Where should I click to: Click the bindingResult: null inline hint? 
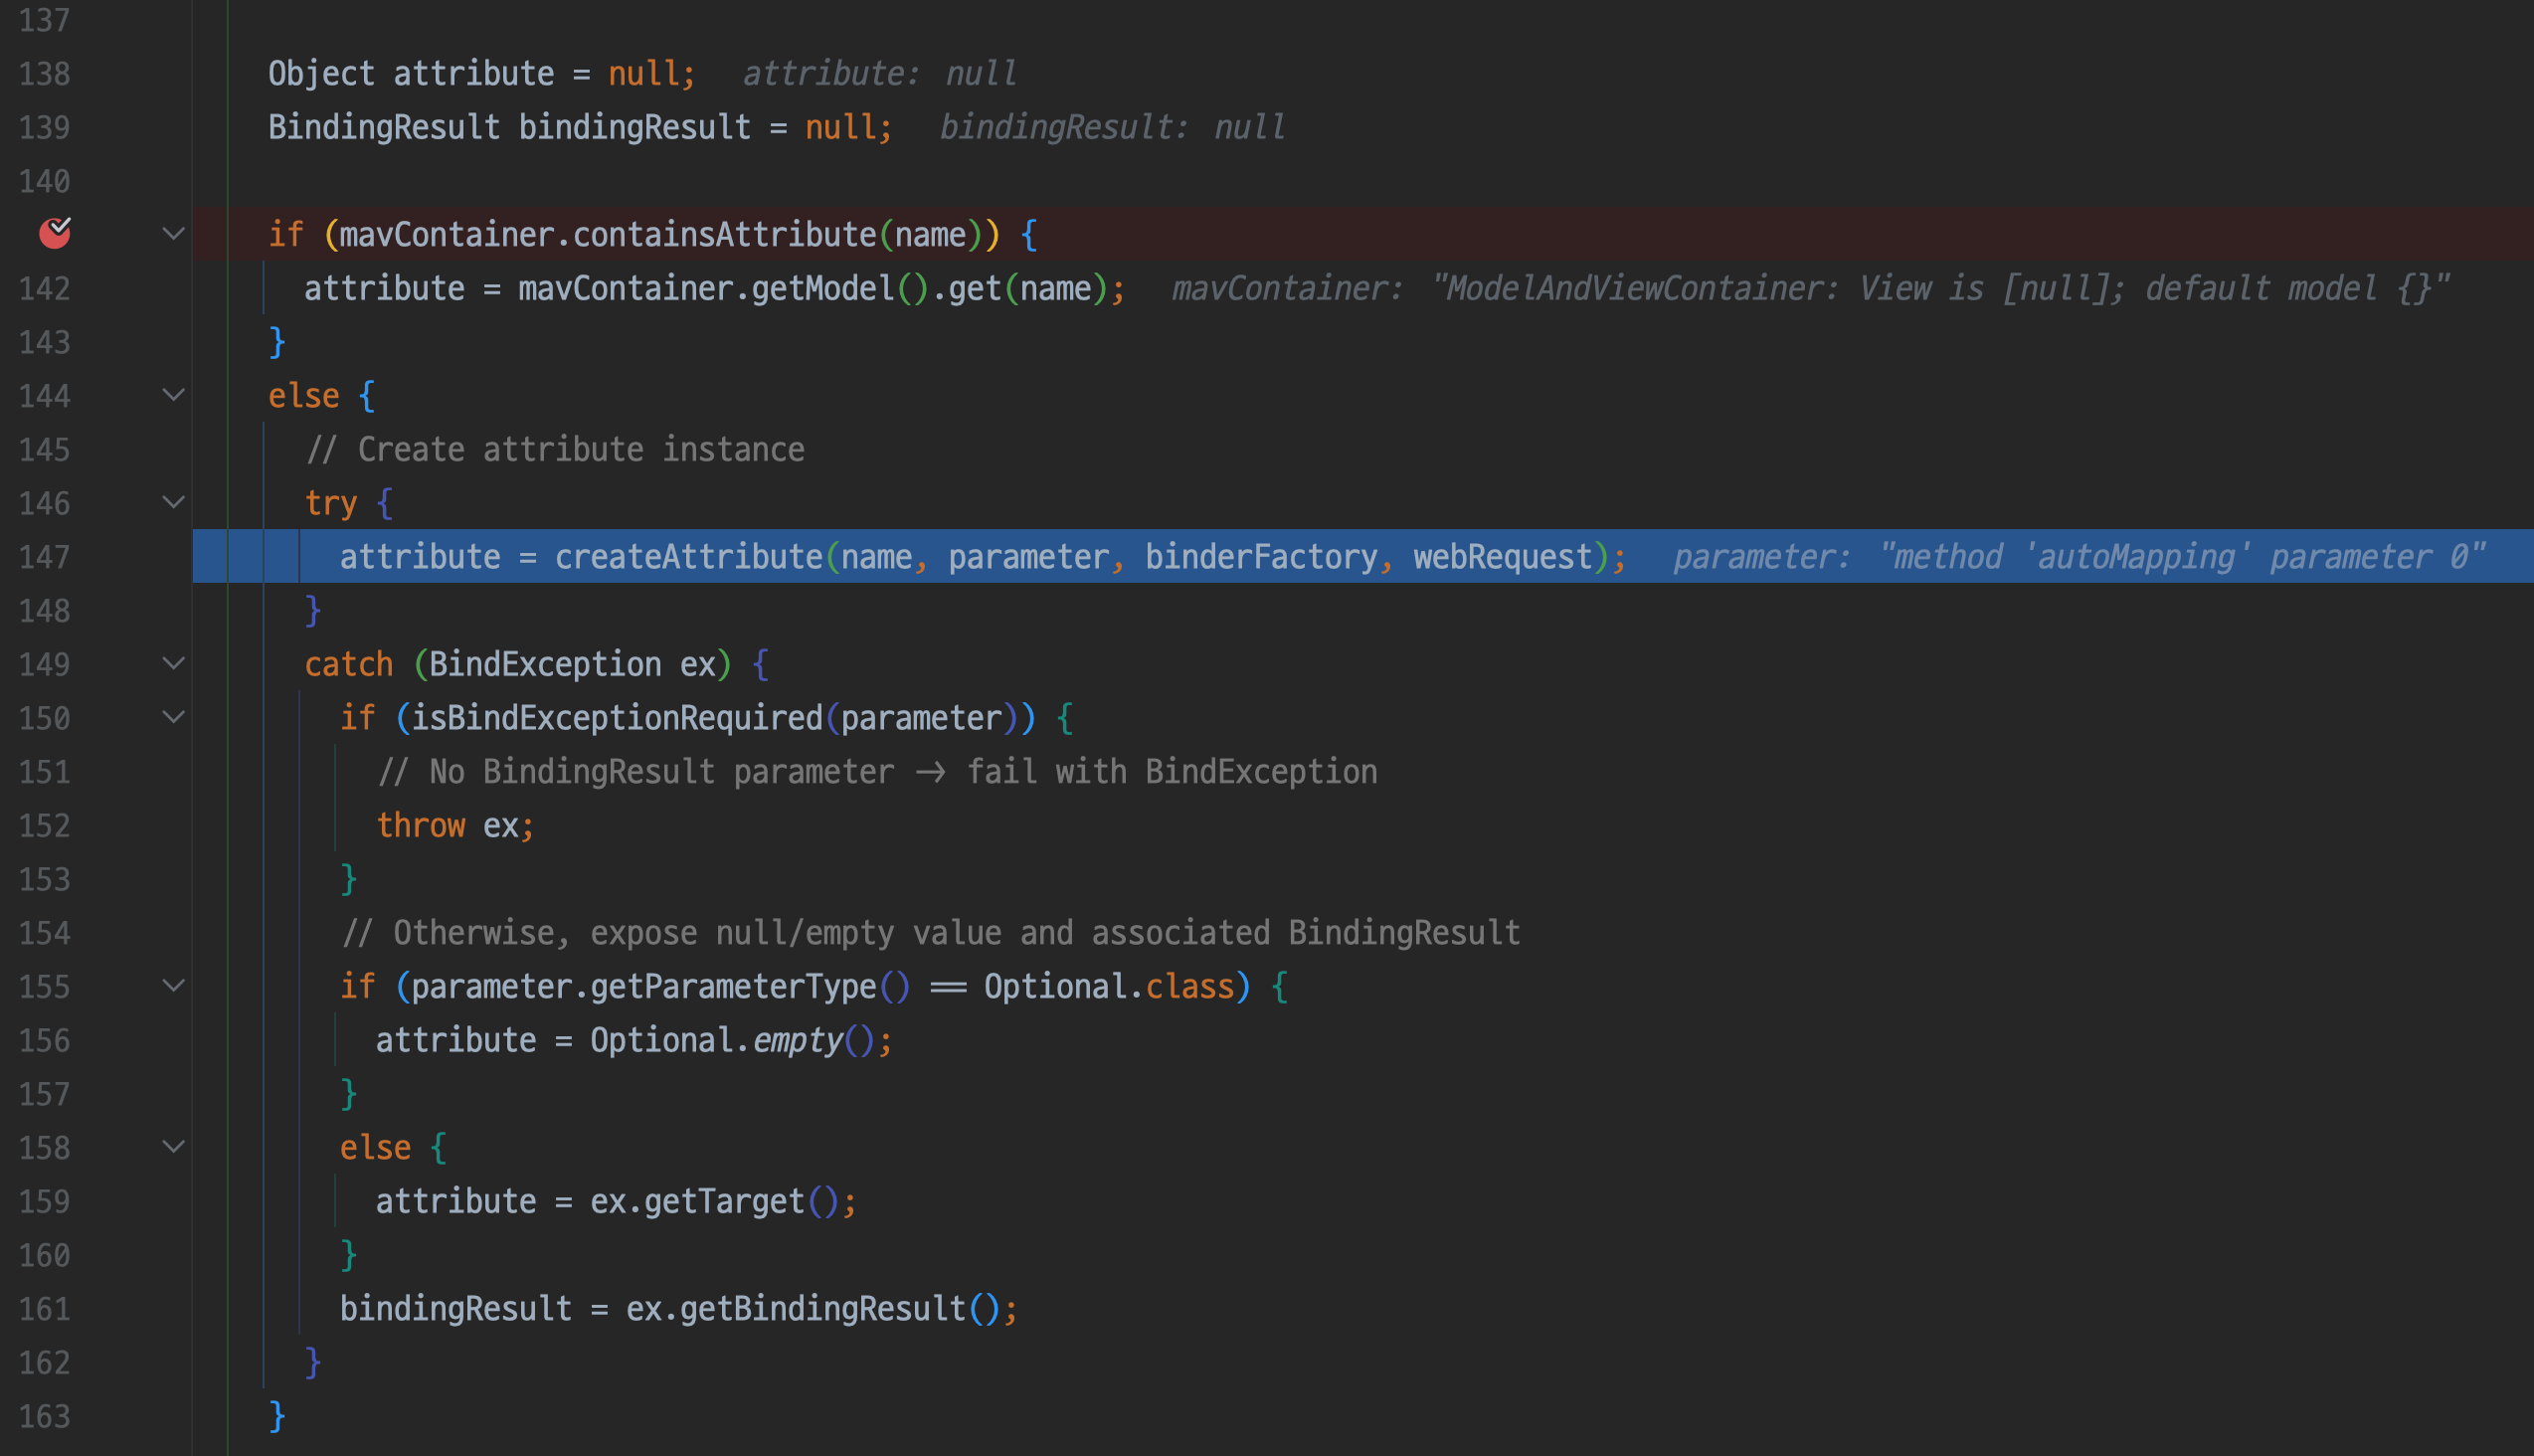coord(1112,128)
